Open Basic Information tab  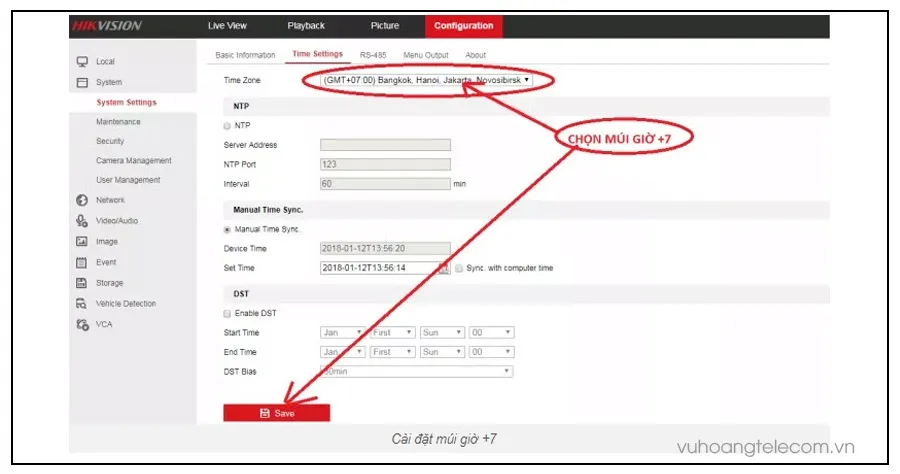(x=245, y=55)
